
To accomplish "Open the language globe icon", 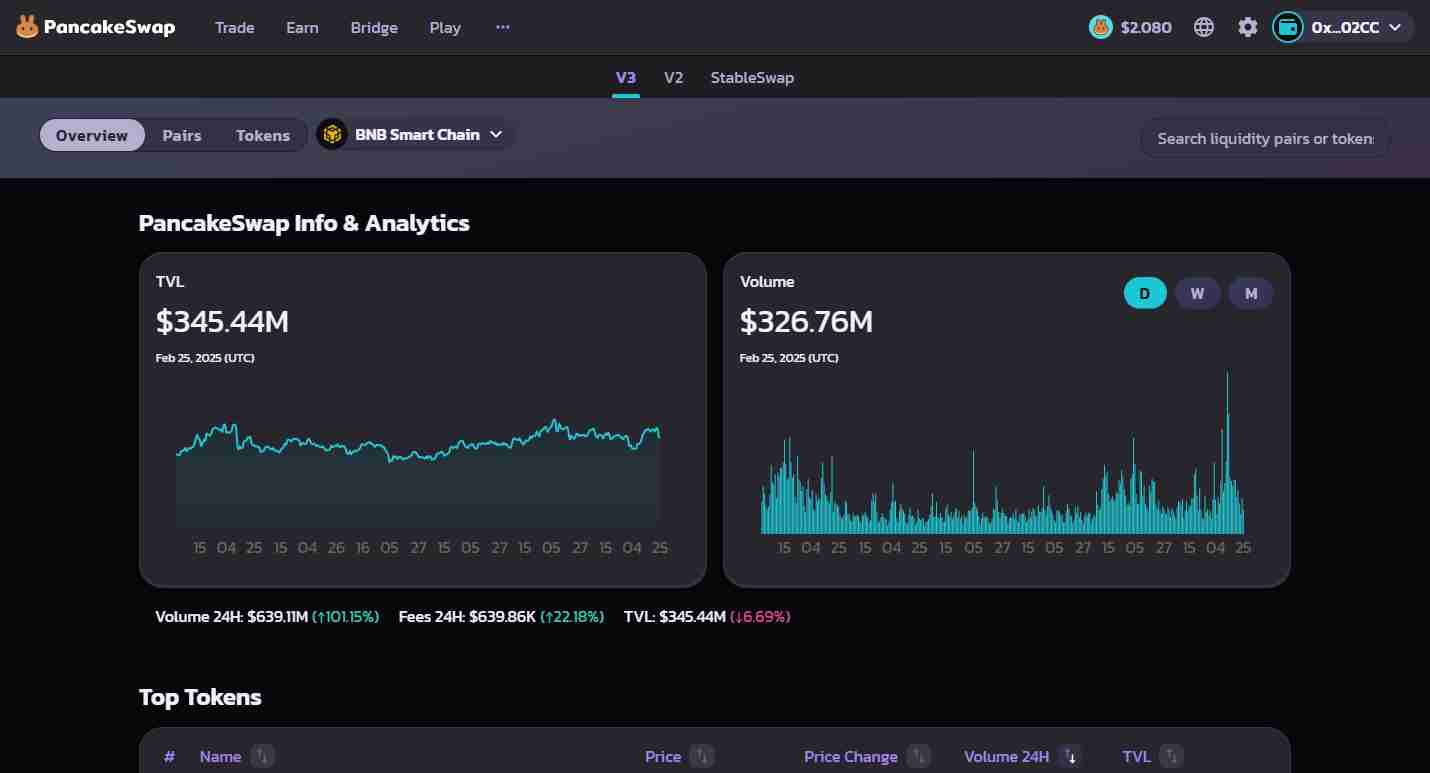I will tap(1204, 27).
